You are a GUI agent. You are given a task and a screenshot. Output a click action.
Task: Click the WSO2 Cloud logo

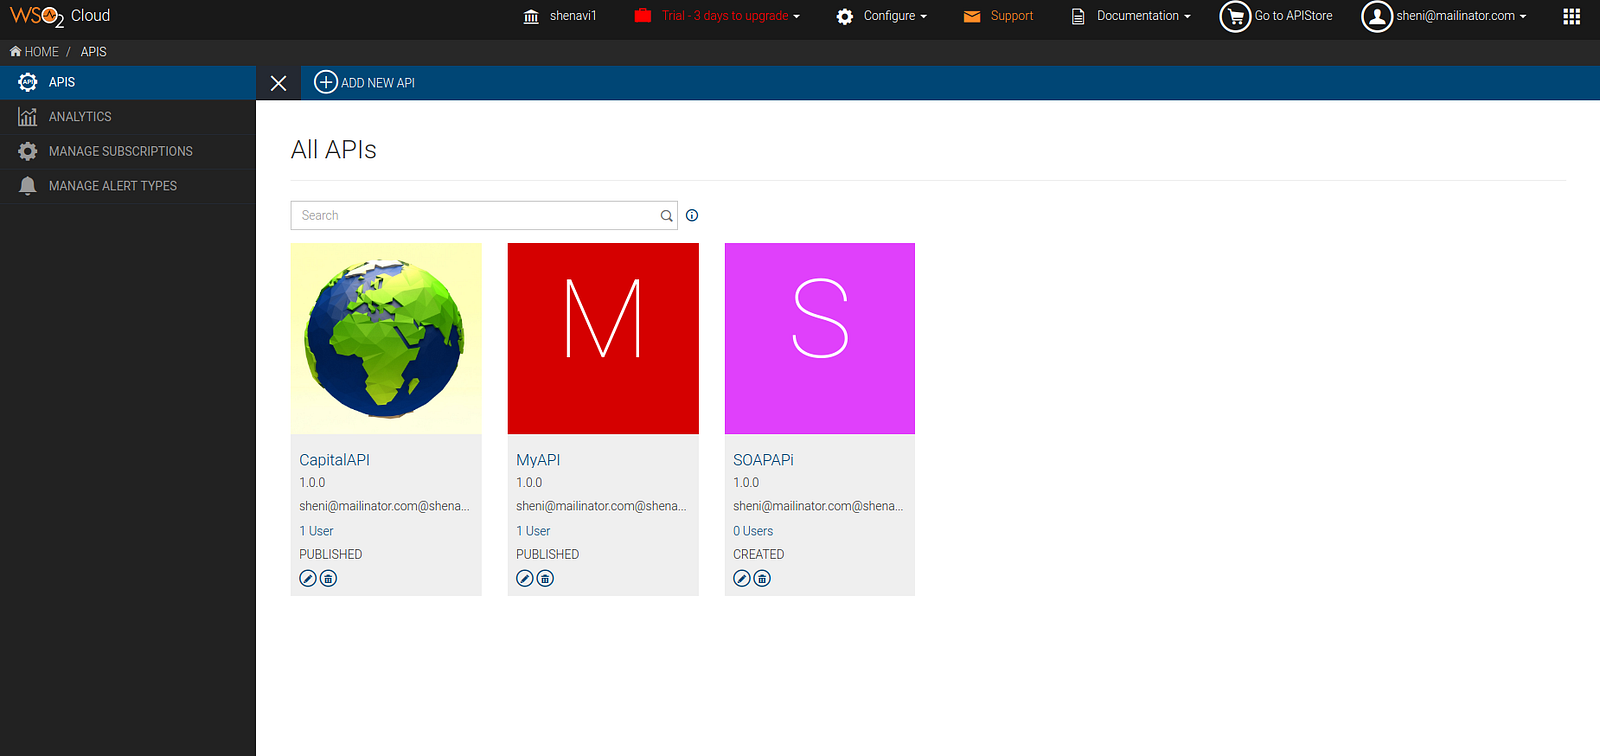point(60,16)
